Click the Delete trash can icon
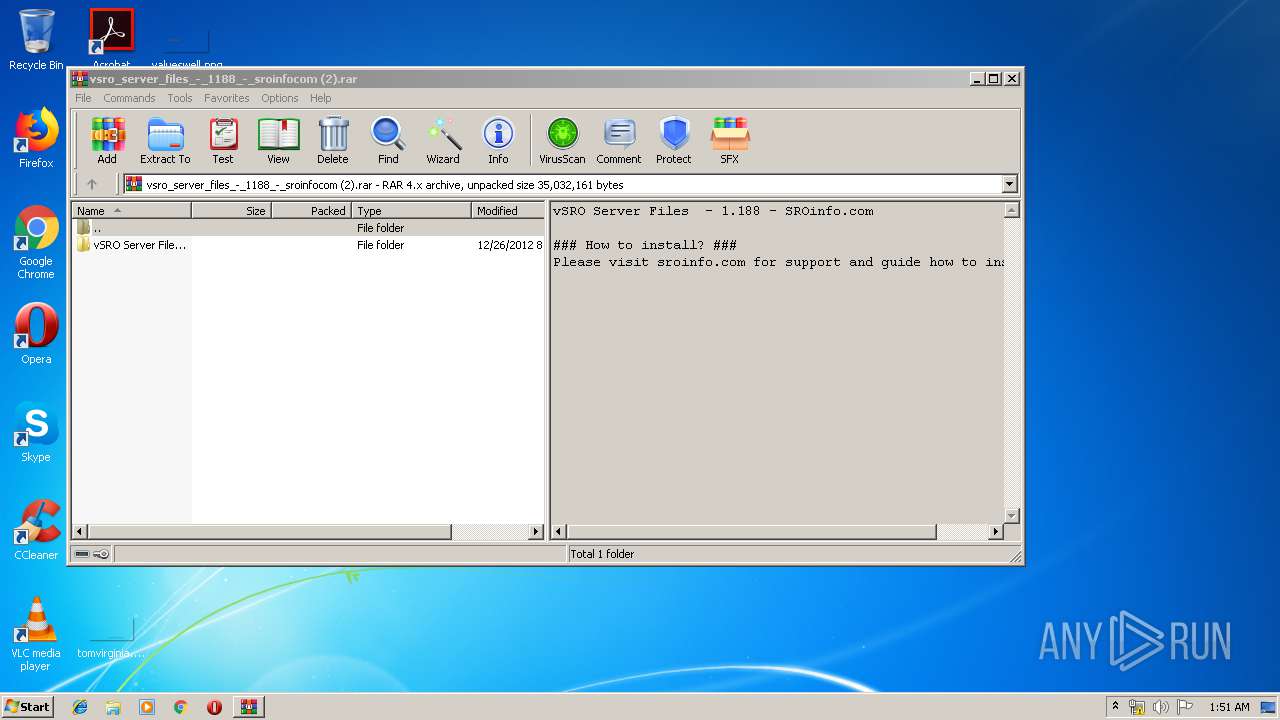The image size is (1280, 720). 333,140
